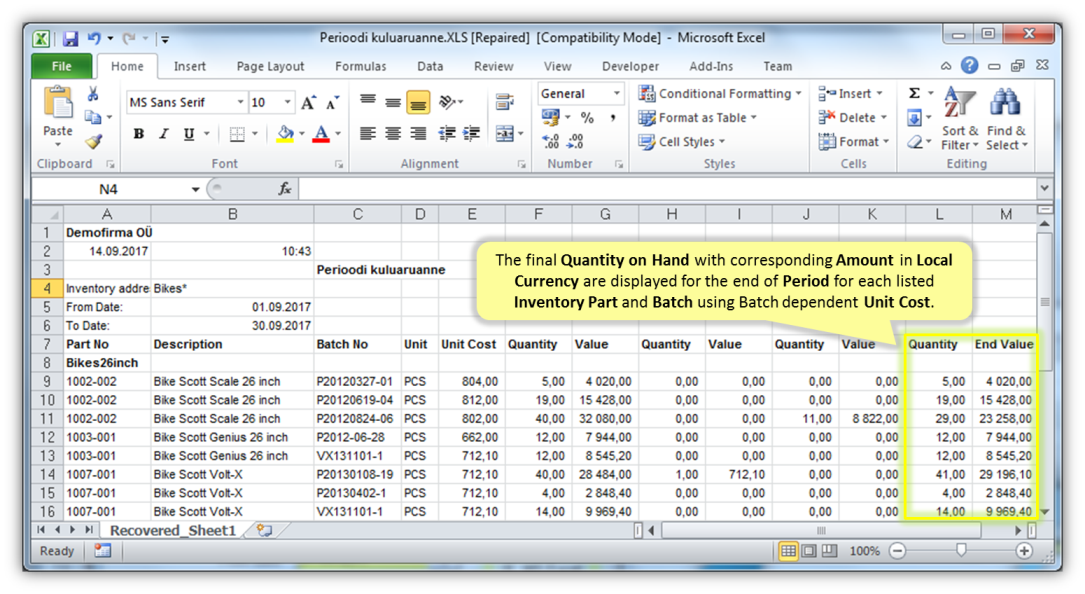This screenshot has height=594, width=1085.
Task: Click the Format cells button
Action: tap(854, 141)
